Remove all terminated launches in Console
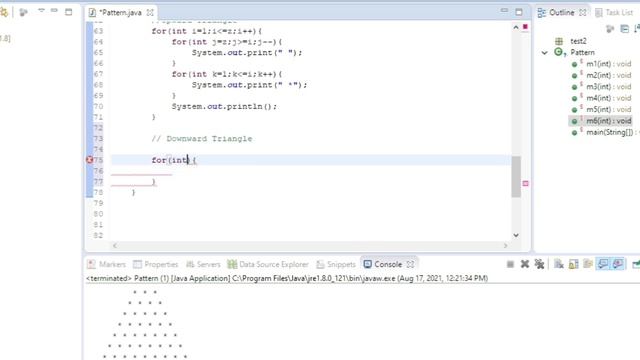 pyautogui.click(x=539, y=264)
